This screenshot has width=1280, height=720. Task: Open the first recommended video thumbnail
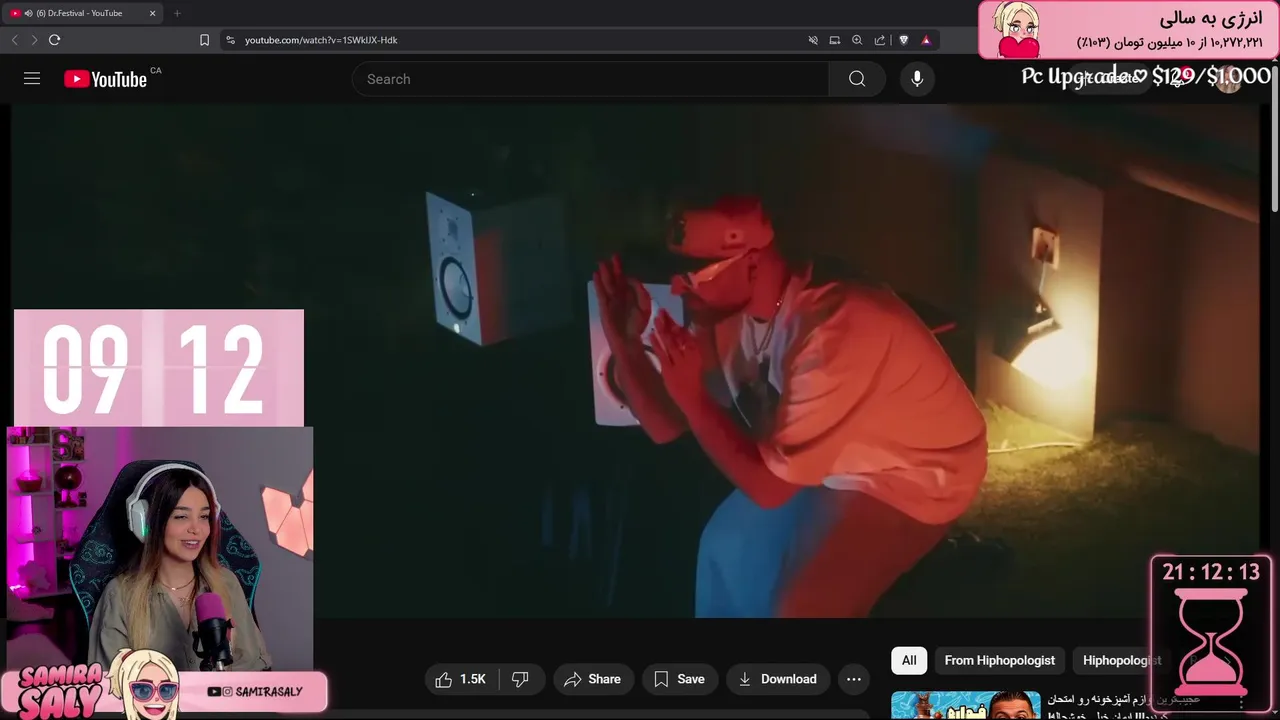pyautogui.click(x=965, y=705)
